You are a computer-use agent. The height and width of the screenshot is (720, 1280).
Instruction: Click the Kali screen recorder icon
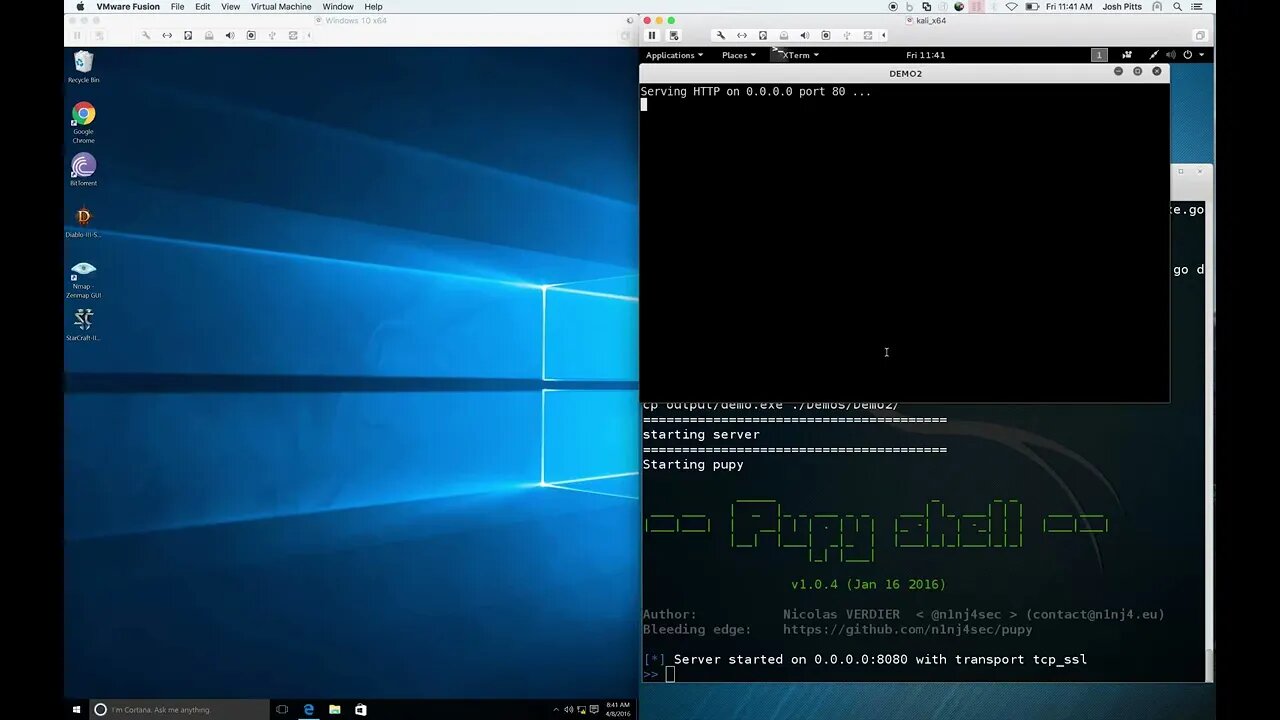point(1127,55)
